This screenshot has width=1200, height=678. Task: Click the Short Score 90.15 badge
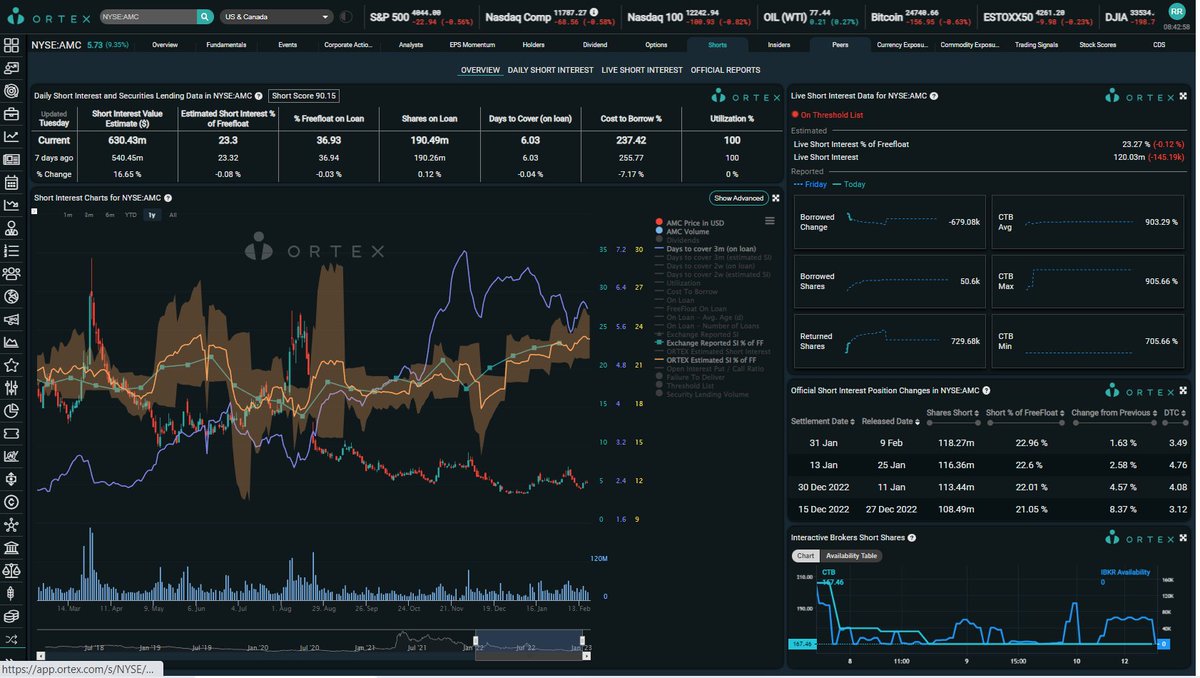coord(305,96)
